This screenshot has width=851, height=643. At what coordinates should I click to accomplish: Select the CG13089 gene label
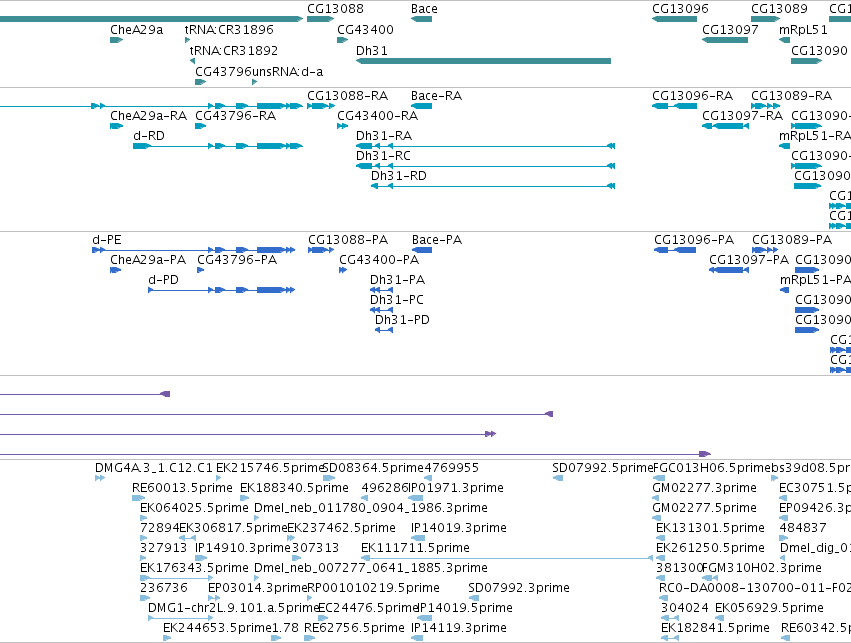coord(779,9)
